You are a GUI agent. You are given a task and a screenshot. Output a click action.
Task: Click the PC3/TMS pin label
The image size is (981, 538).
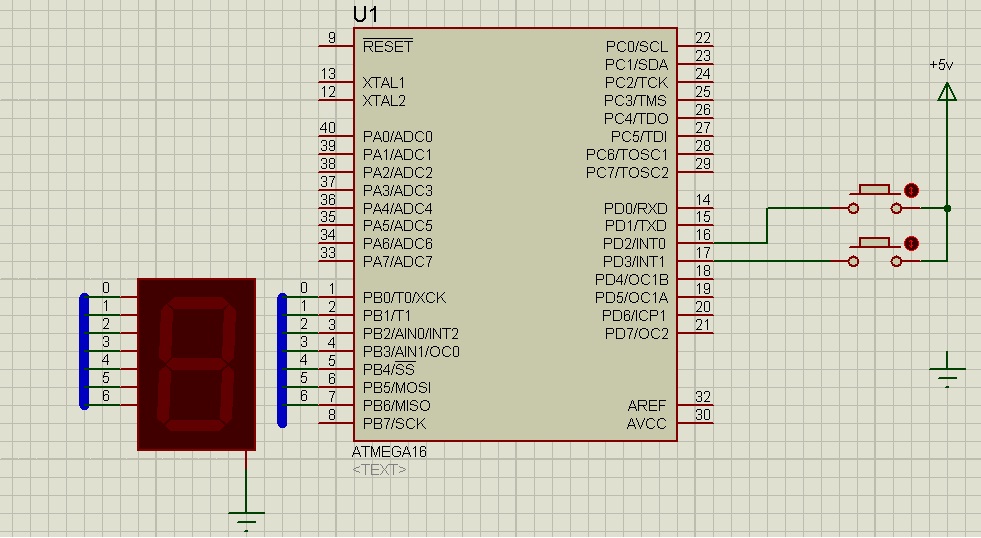point(636,101)
